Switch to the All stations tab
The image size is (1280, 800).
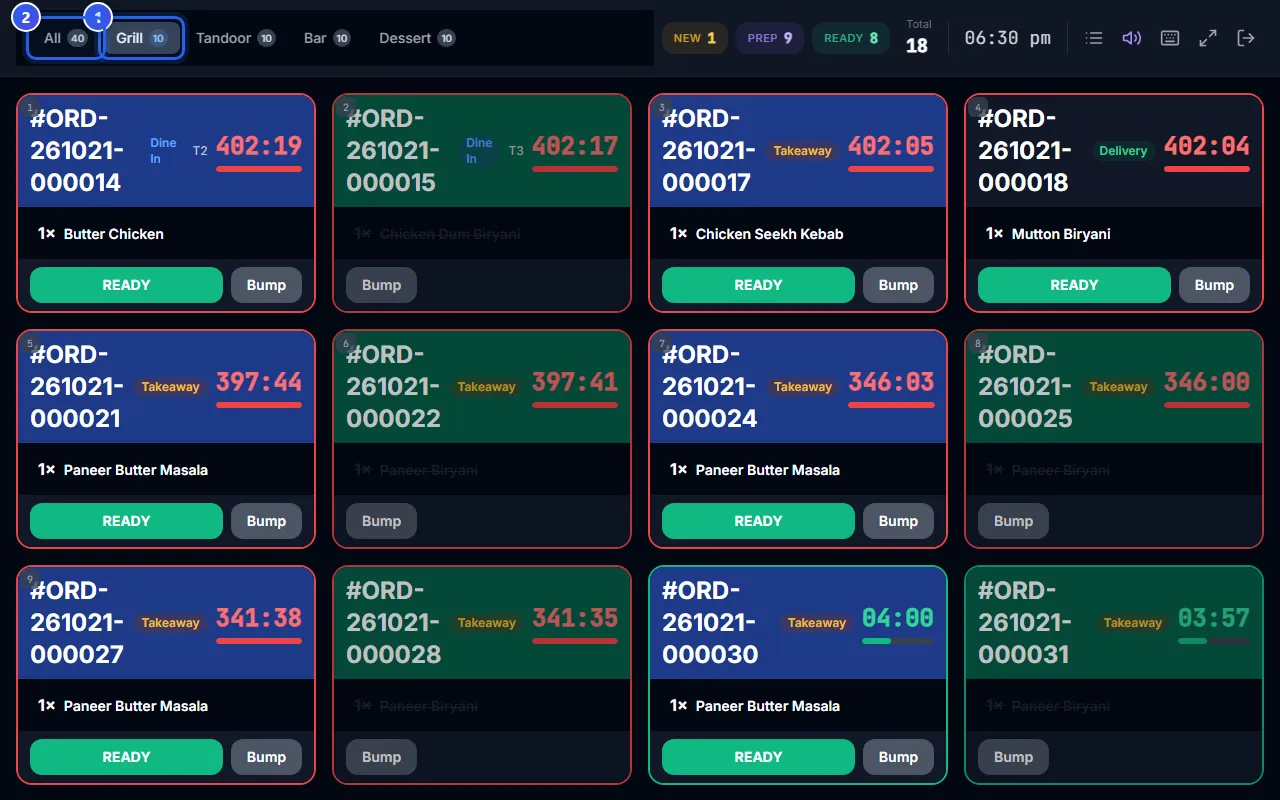[65, 38]
